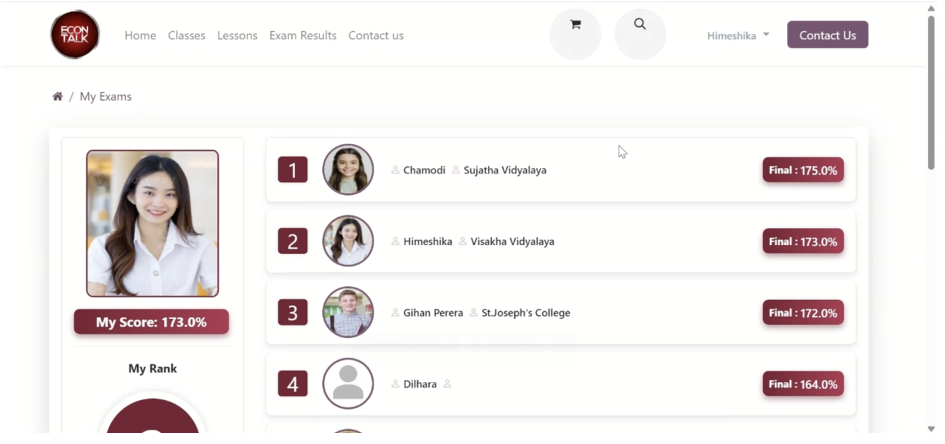Viewport: 945px width, 444px height.
Task: Click the home breadcrumb icon
Action: [57, 97]
